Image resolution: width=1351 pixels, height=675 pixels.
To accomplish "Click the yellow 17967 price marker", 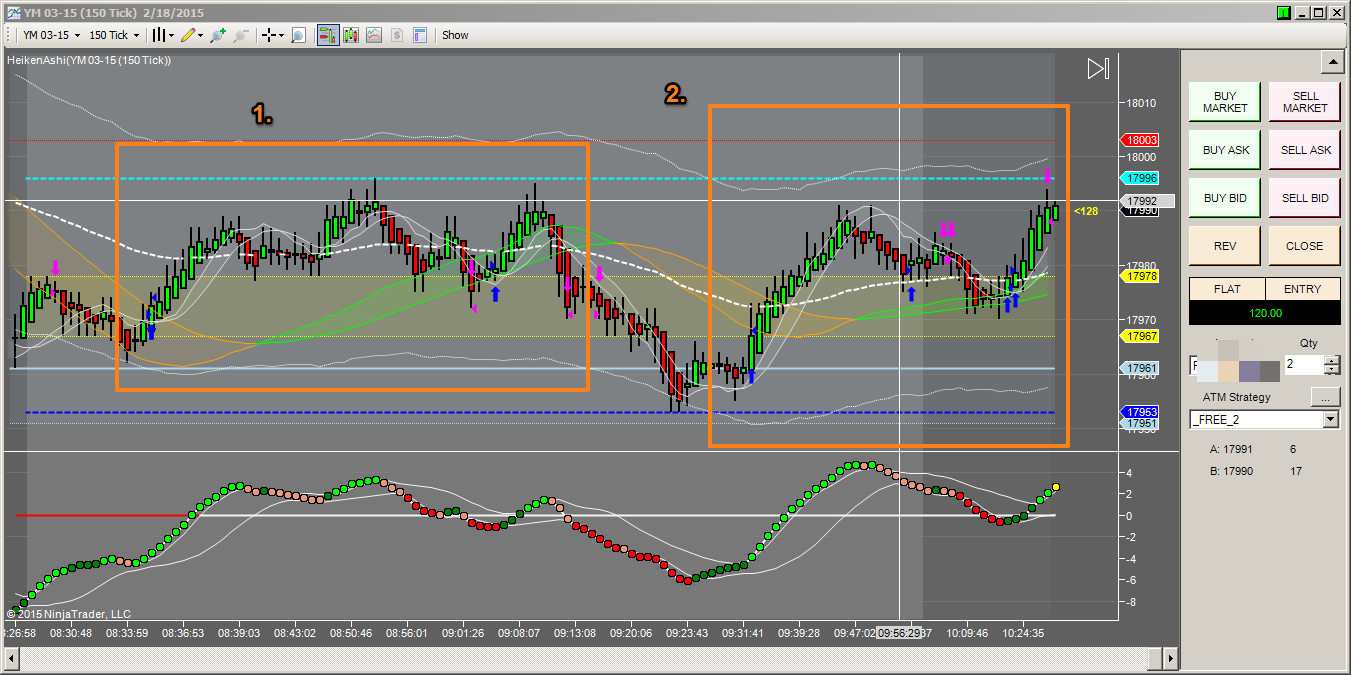I will (x=1141, y=337).
